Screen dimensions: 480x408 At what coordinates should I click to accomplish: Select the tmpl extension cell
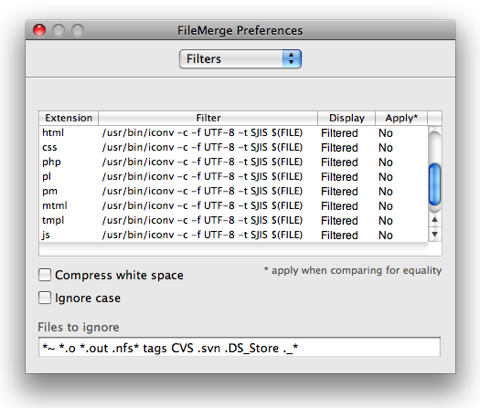53,220
